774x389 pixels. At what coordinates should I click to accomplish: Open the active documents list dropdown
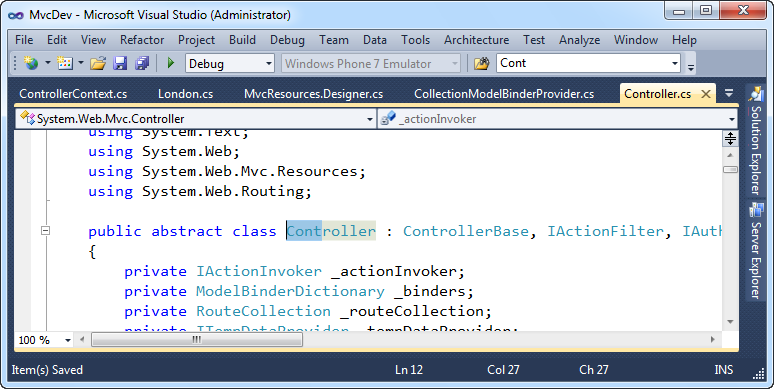click(729, 93)
